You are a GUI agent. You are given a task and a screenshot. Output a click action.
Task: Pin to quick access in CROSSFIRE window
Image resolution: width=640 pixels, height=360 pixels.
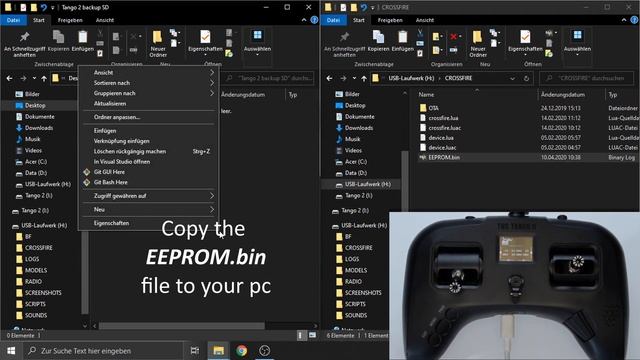(x=344, y=44)
